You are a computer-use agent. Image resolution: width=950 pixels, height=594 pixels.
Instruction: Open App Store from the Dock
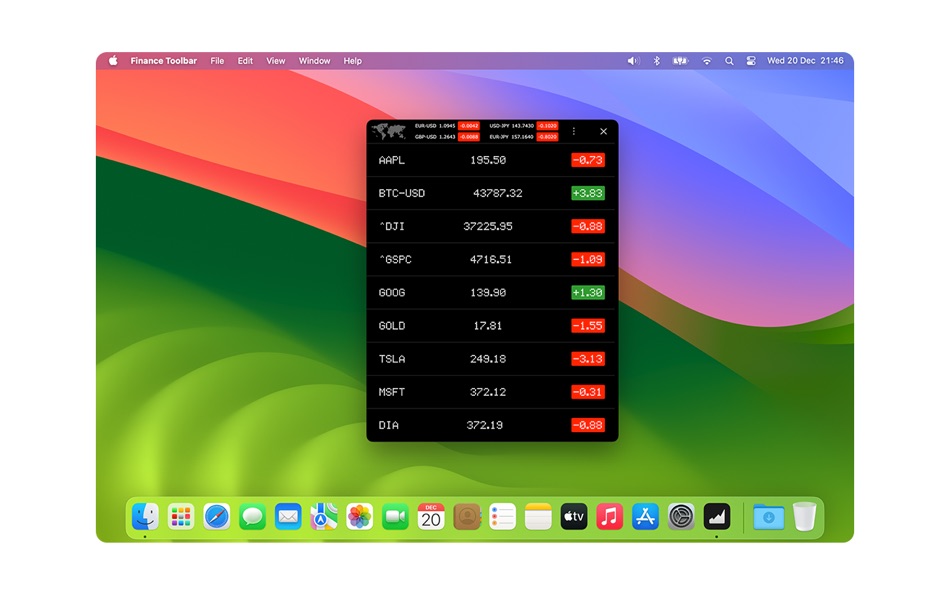(645, 517)
